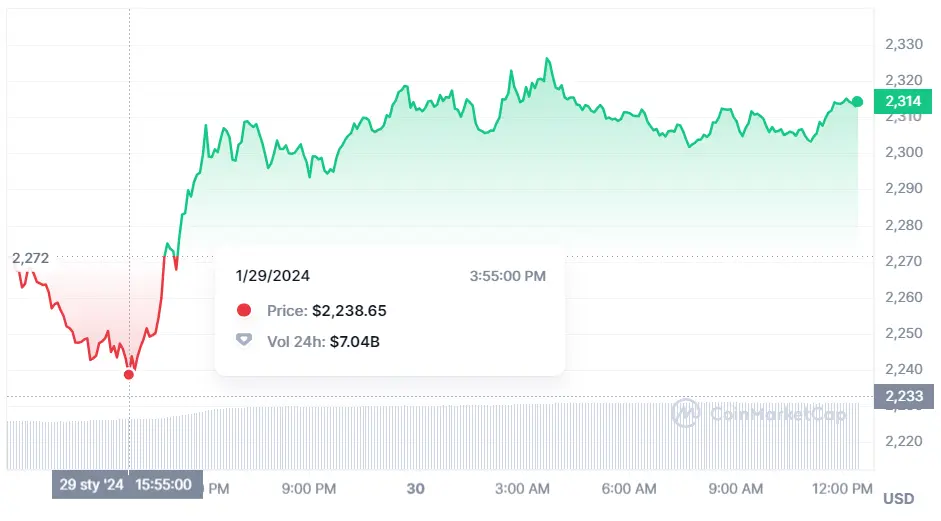Click the red low-point marker on the chart

[x=129, y=374]
